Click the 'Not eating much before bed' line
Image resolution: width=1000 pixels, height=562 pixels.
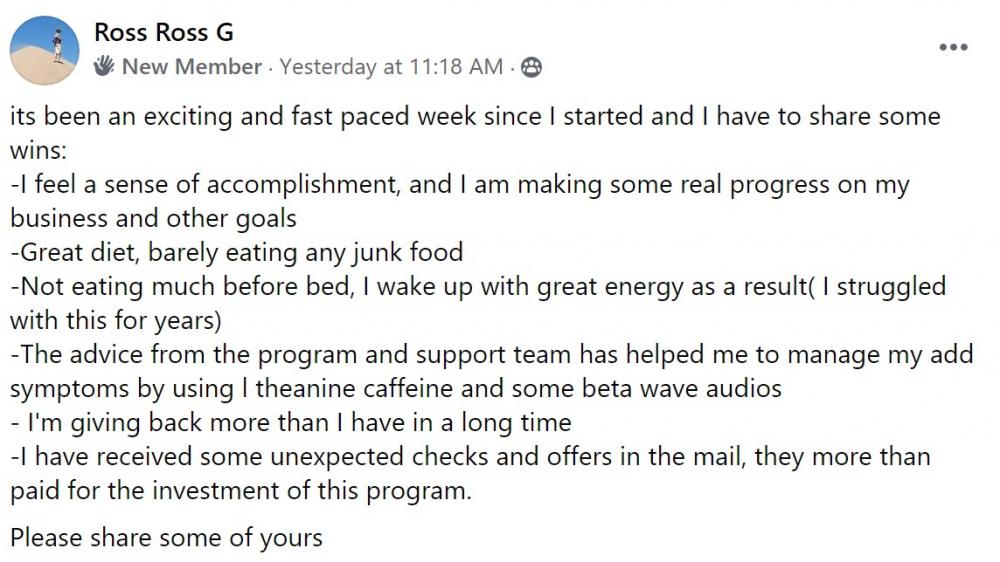pos(478,287)
